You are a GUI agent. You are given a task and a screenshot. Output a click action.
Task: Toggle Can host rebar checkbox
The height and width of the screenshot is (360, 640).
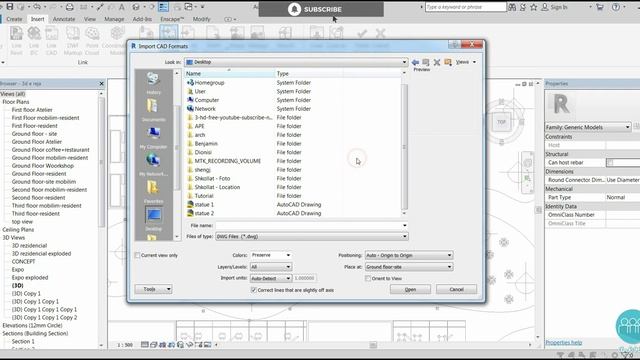tap(610, 162)
